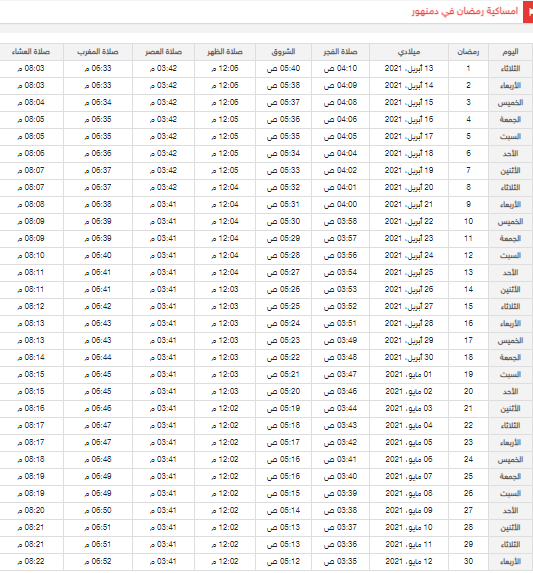Click the 12 مايو 2021 date cell

pyautogui.click(x=409, y=561)
